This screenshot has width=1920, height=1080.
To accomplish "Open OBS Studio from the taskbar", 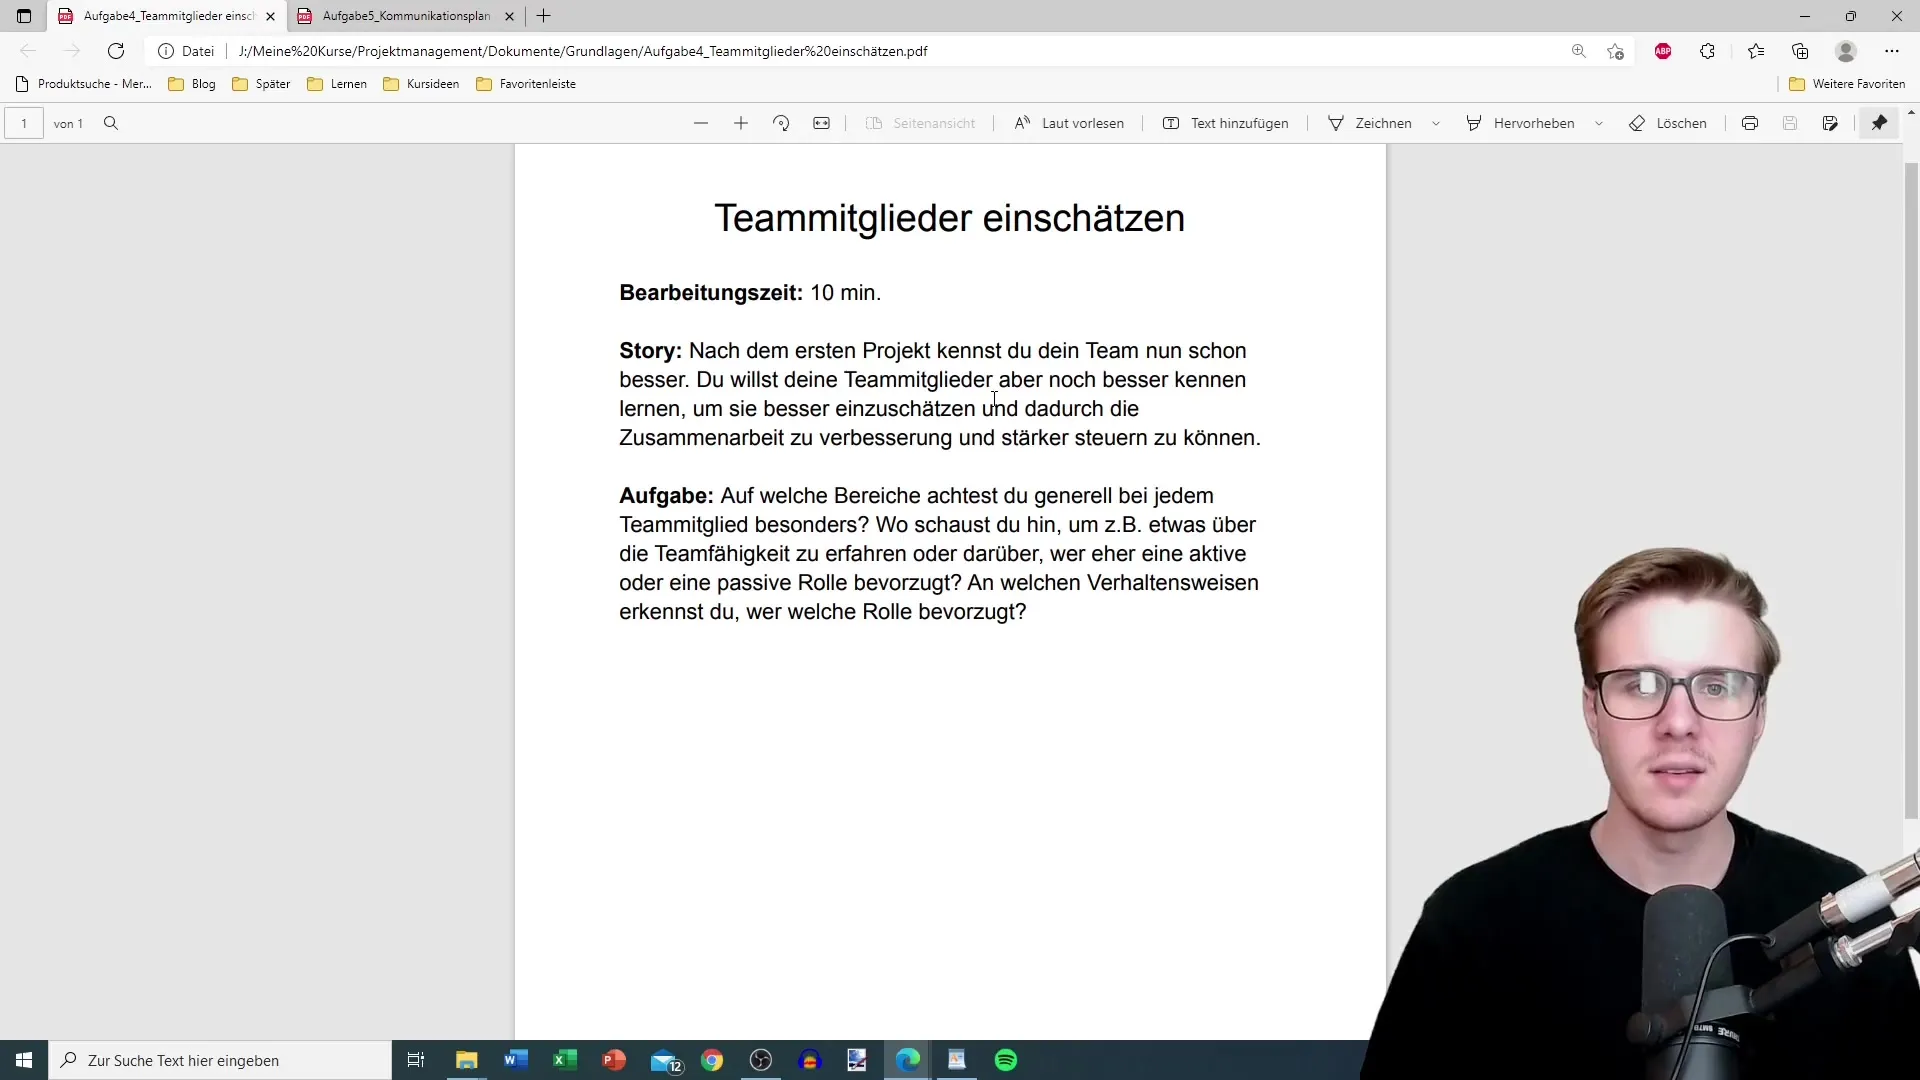I will (761, 1060).
